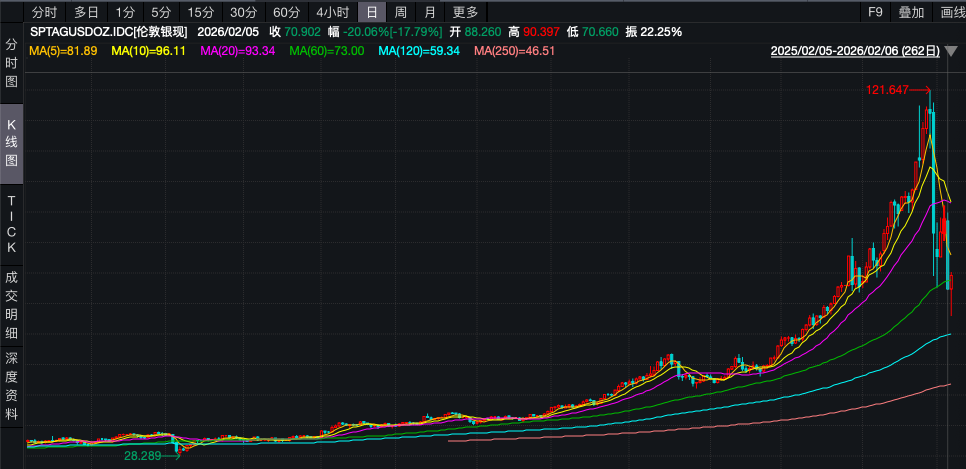Screen dimensions: 966x469
Task: Select the 日 daily period toggle
Action: click(x=372, y=12)
